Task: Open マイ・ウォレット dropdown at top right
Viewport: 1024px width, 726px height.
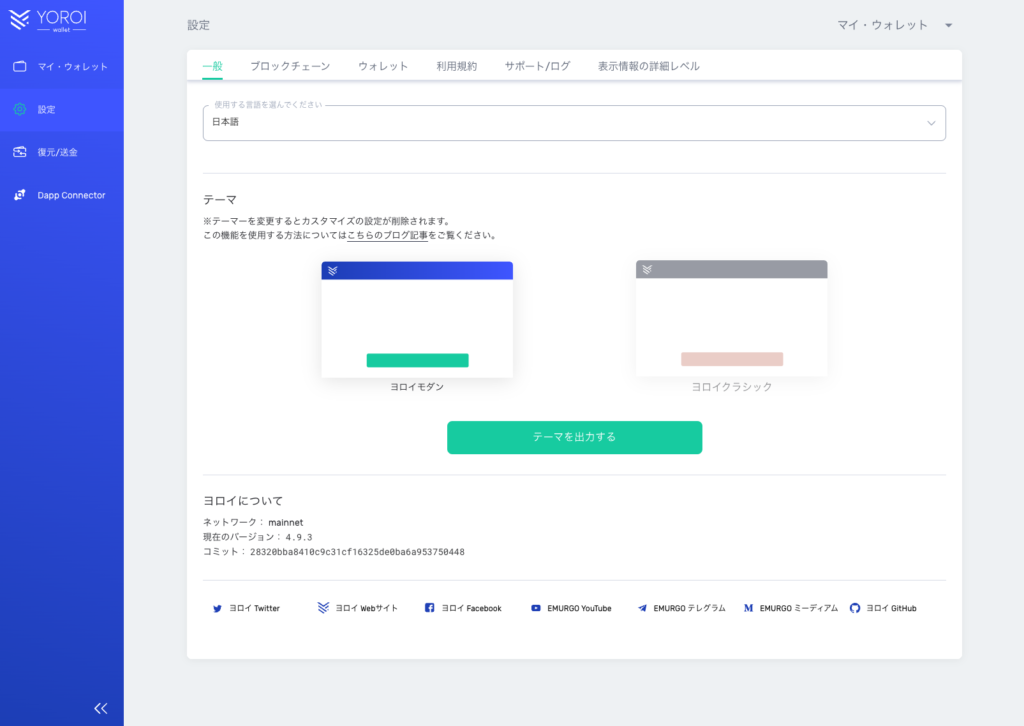Action: coord(893,25)
